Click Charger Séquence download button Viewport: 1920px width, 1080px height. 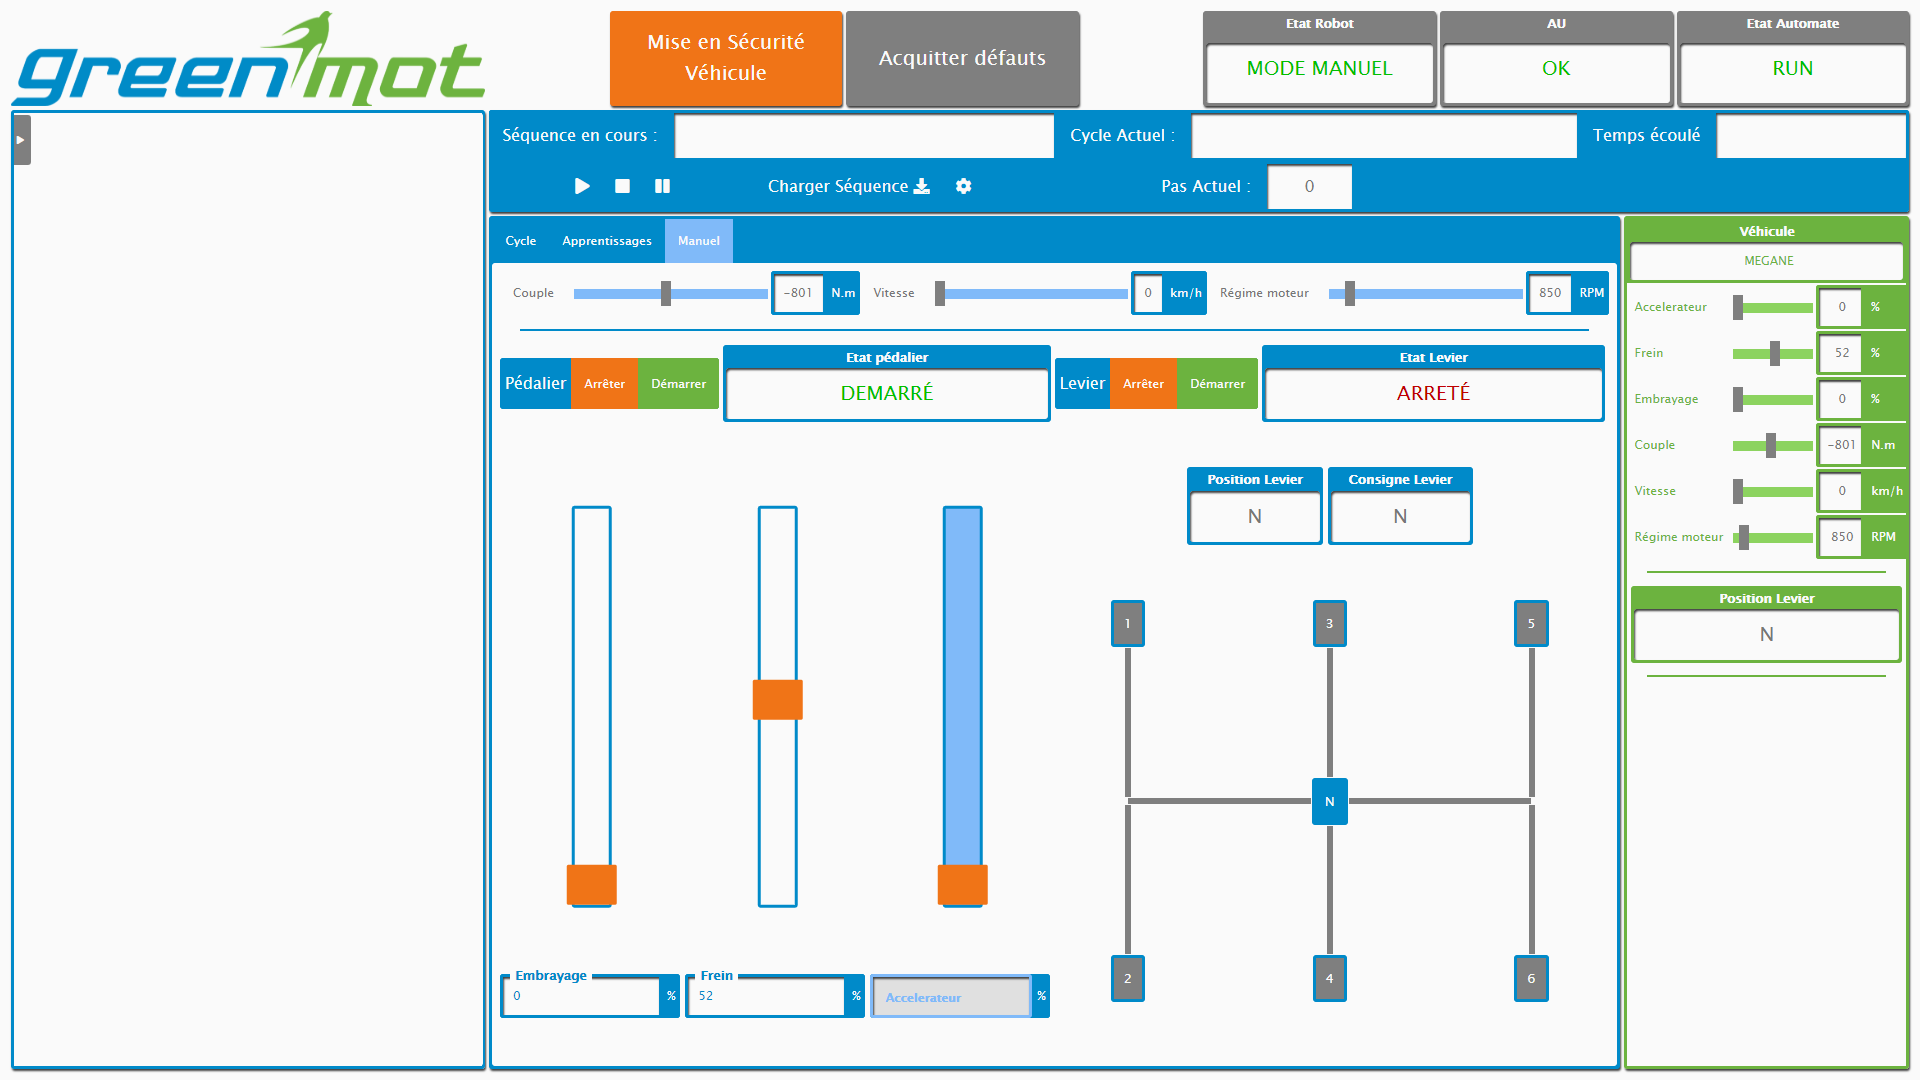[848, 186]
